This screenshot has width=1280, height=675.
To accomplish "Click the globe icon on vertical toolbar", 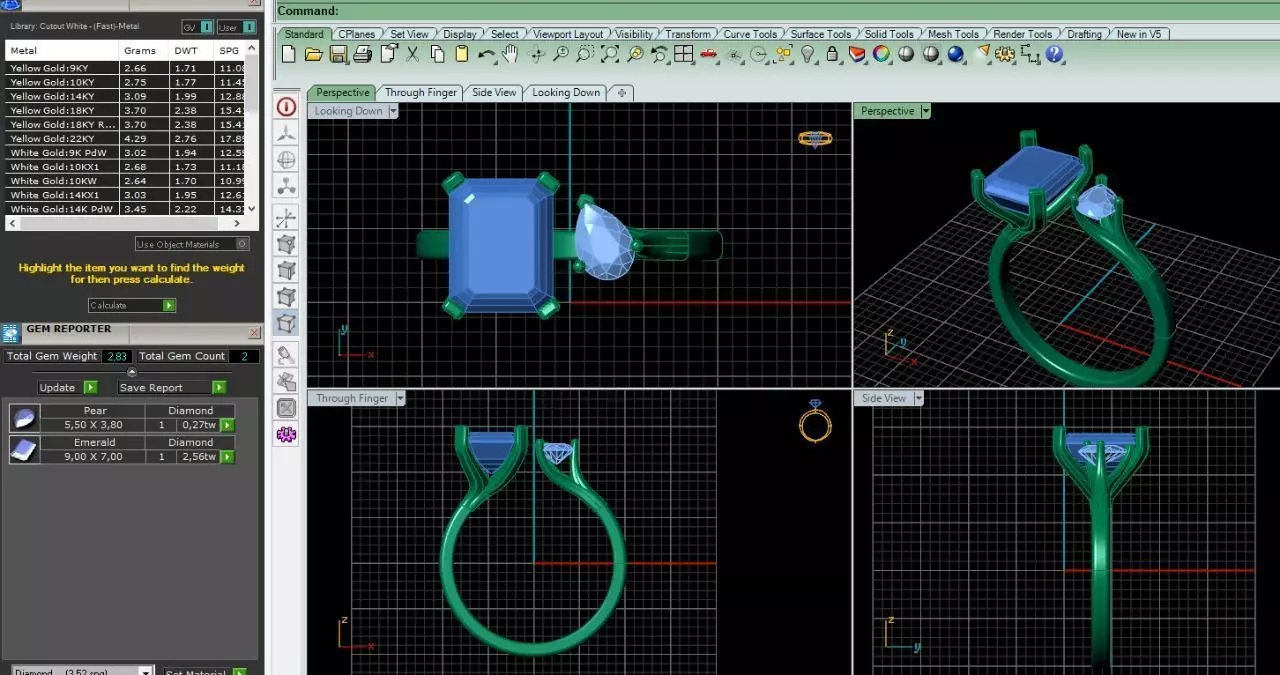I will click(x=286, y=159).
